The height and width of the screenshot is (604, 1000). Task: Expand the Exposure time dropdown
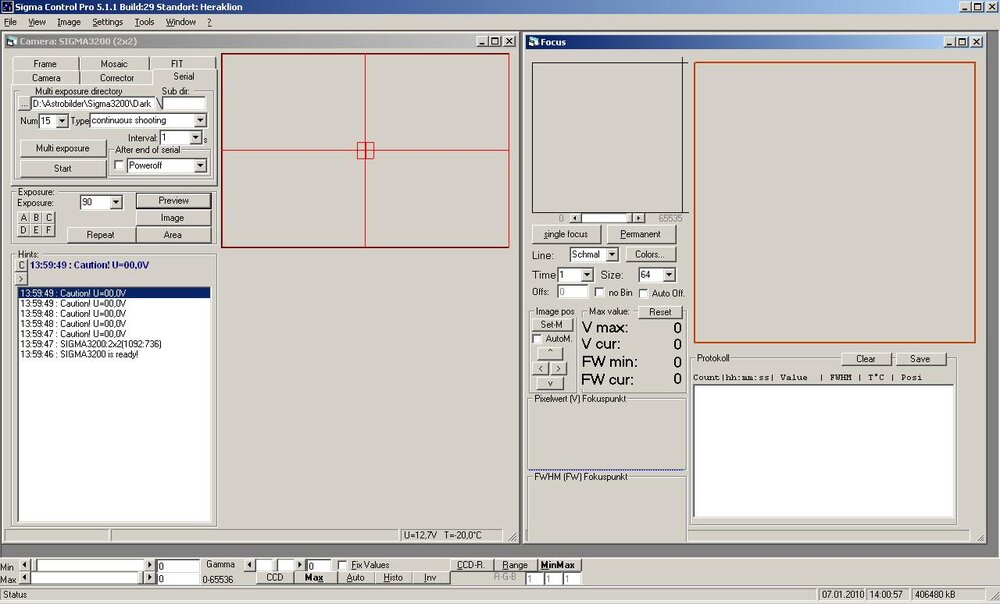115,203
